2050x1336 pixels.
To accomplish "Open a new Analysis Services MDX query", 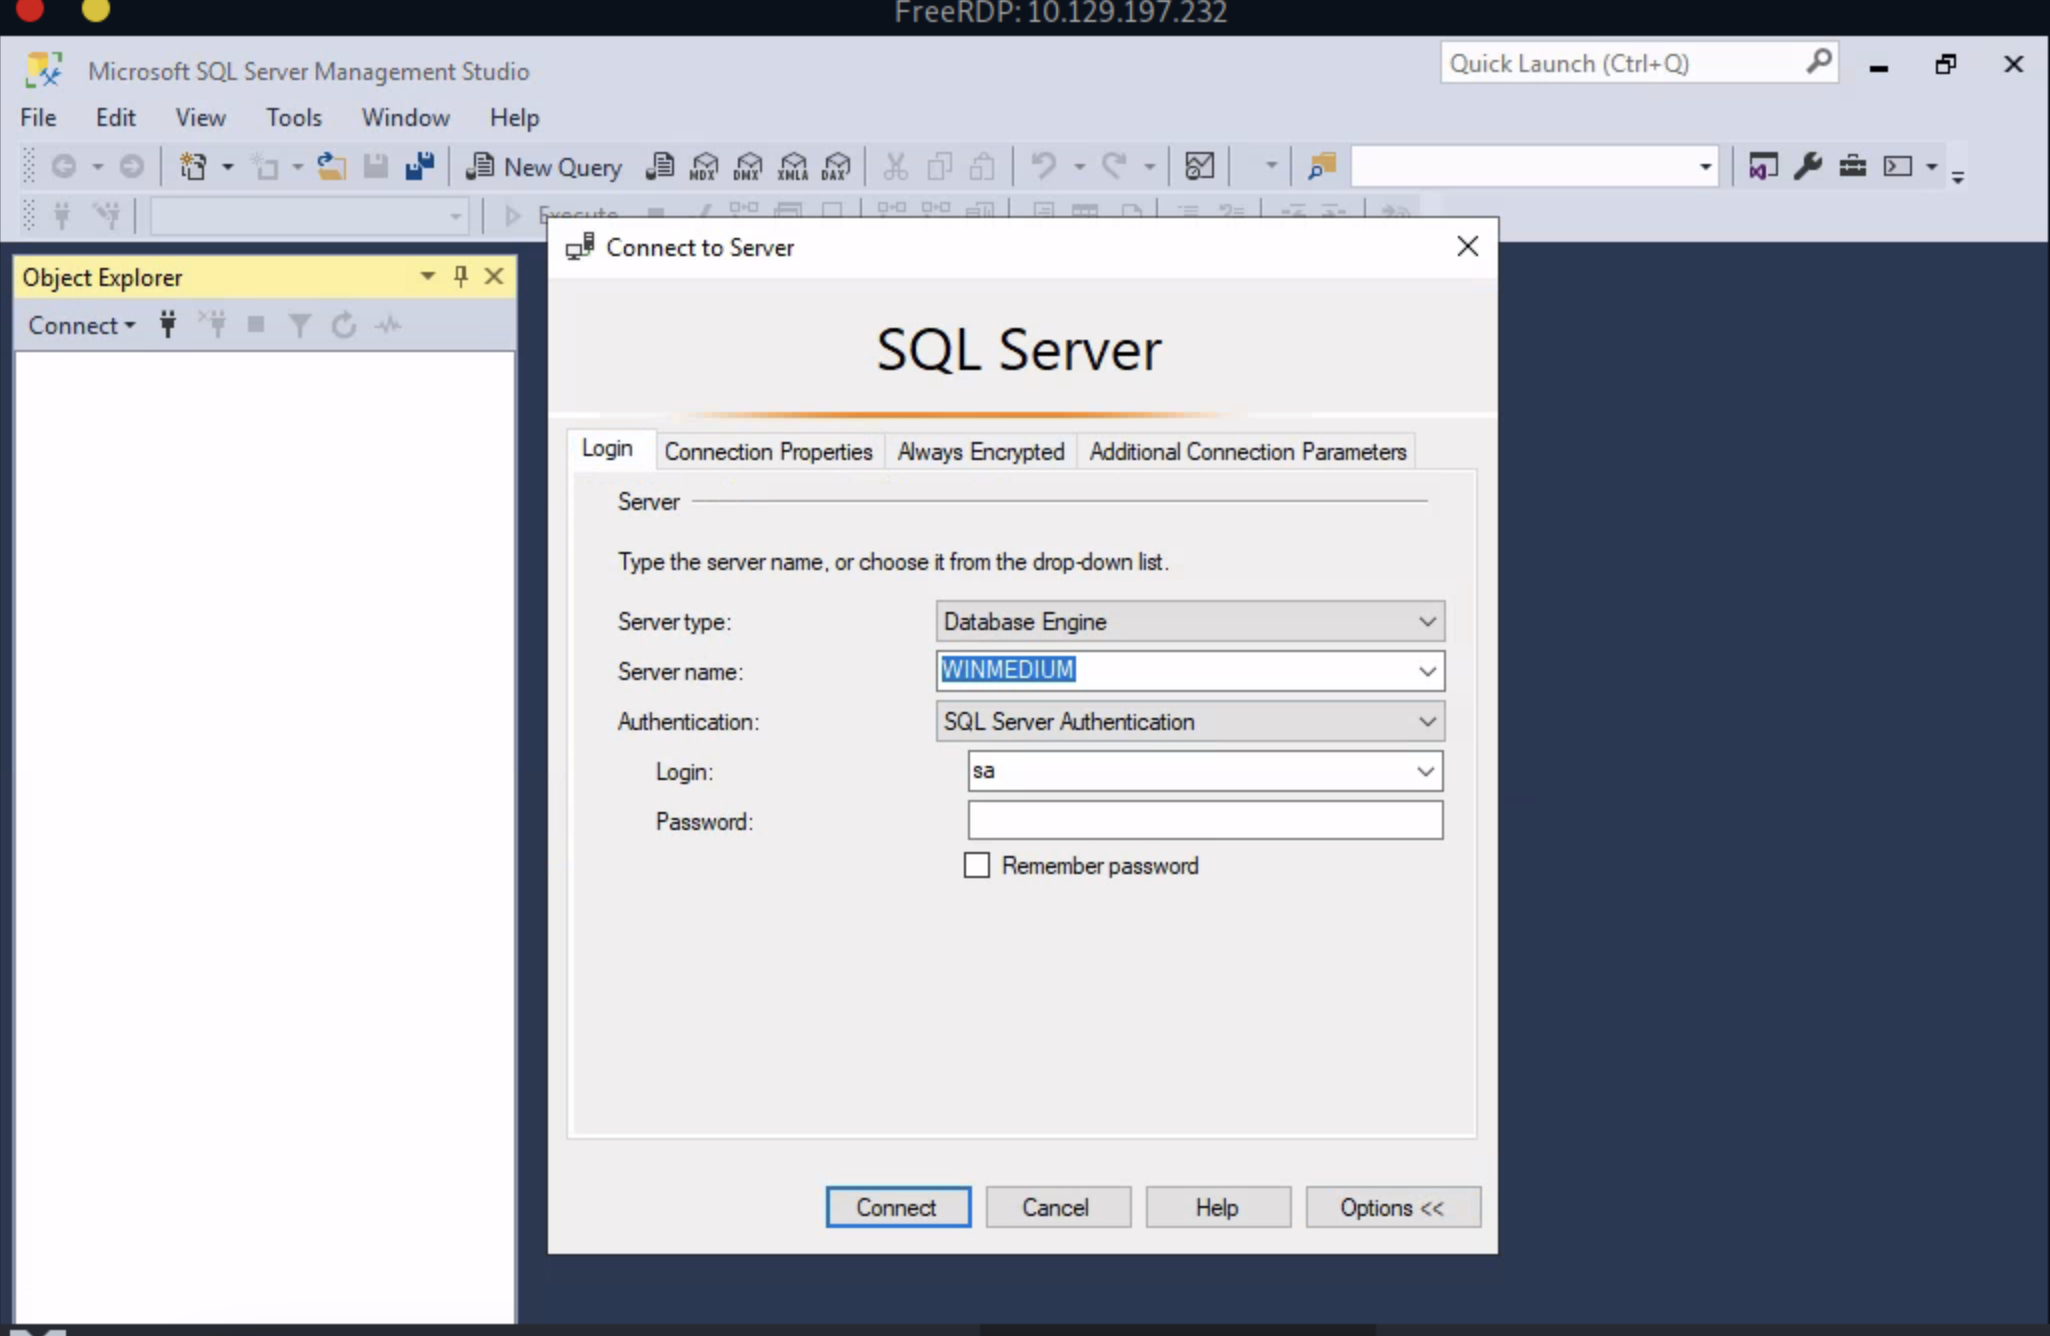I will [x=704, y=166].
